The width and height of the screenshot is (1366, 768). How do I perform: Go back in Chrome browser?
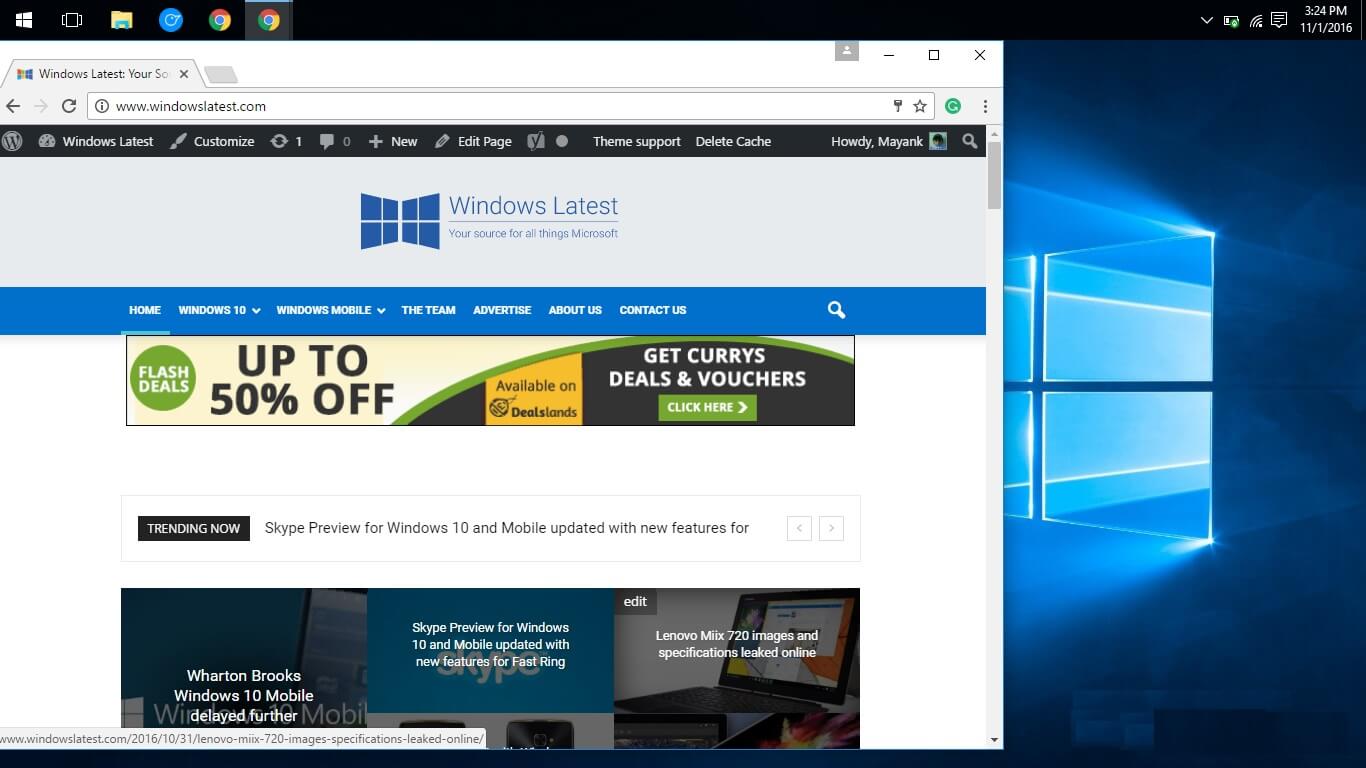coord(13,106)
